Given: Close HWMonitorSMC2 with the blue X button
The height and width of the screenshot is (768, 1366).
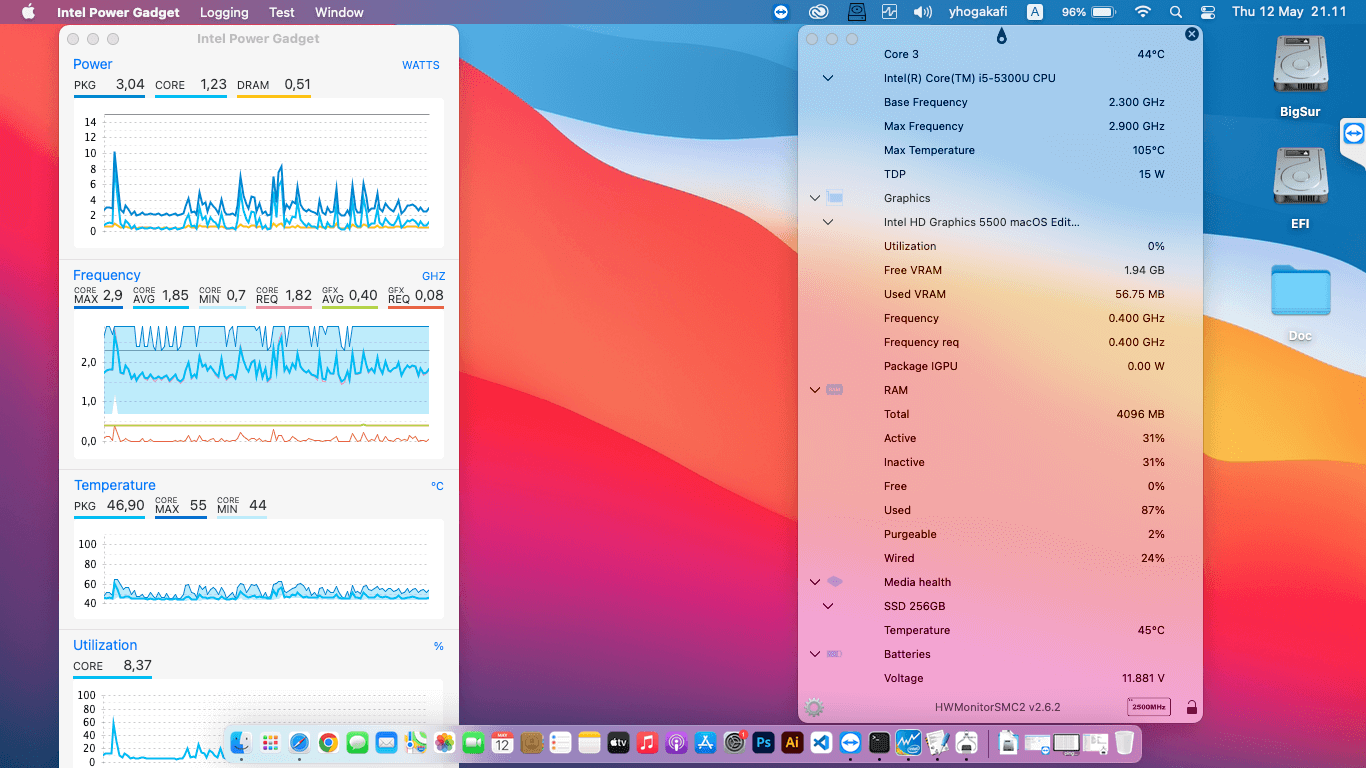Looking at the screenshot, I should (1191, 34).
